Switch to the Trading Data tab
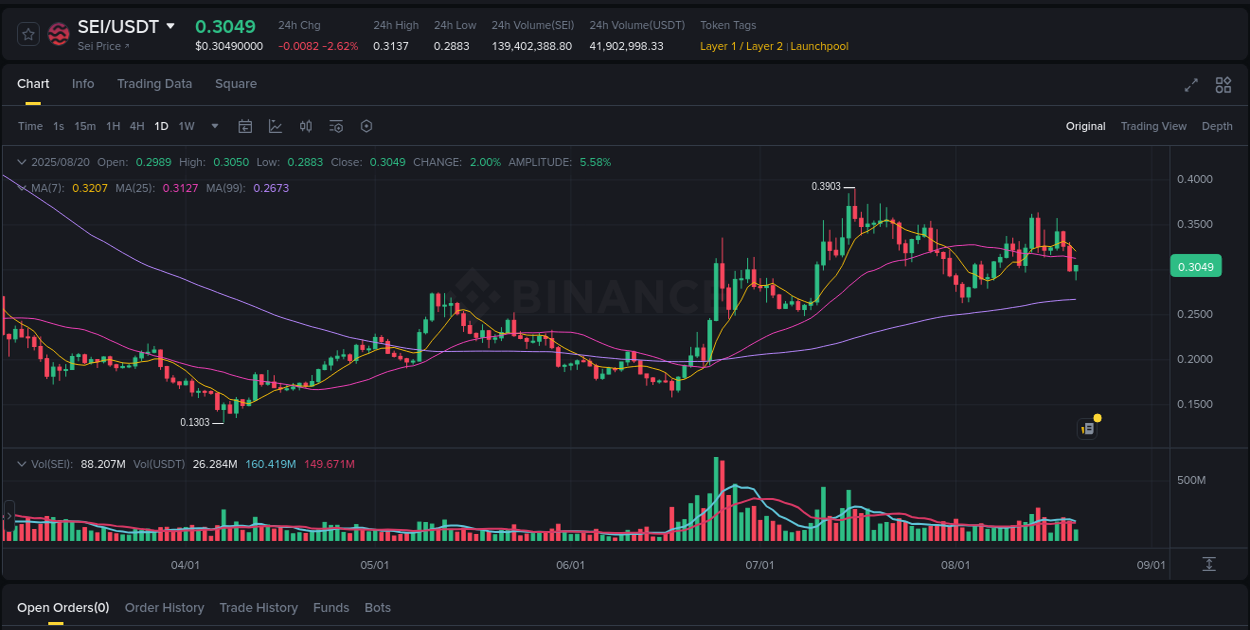Viewport: 1250px width, 630px height. (x=155, y=84)
